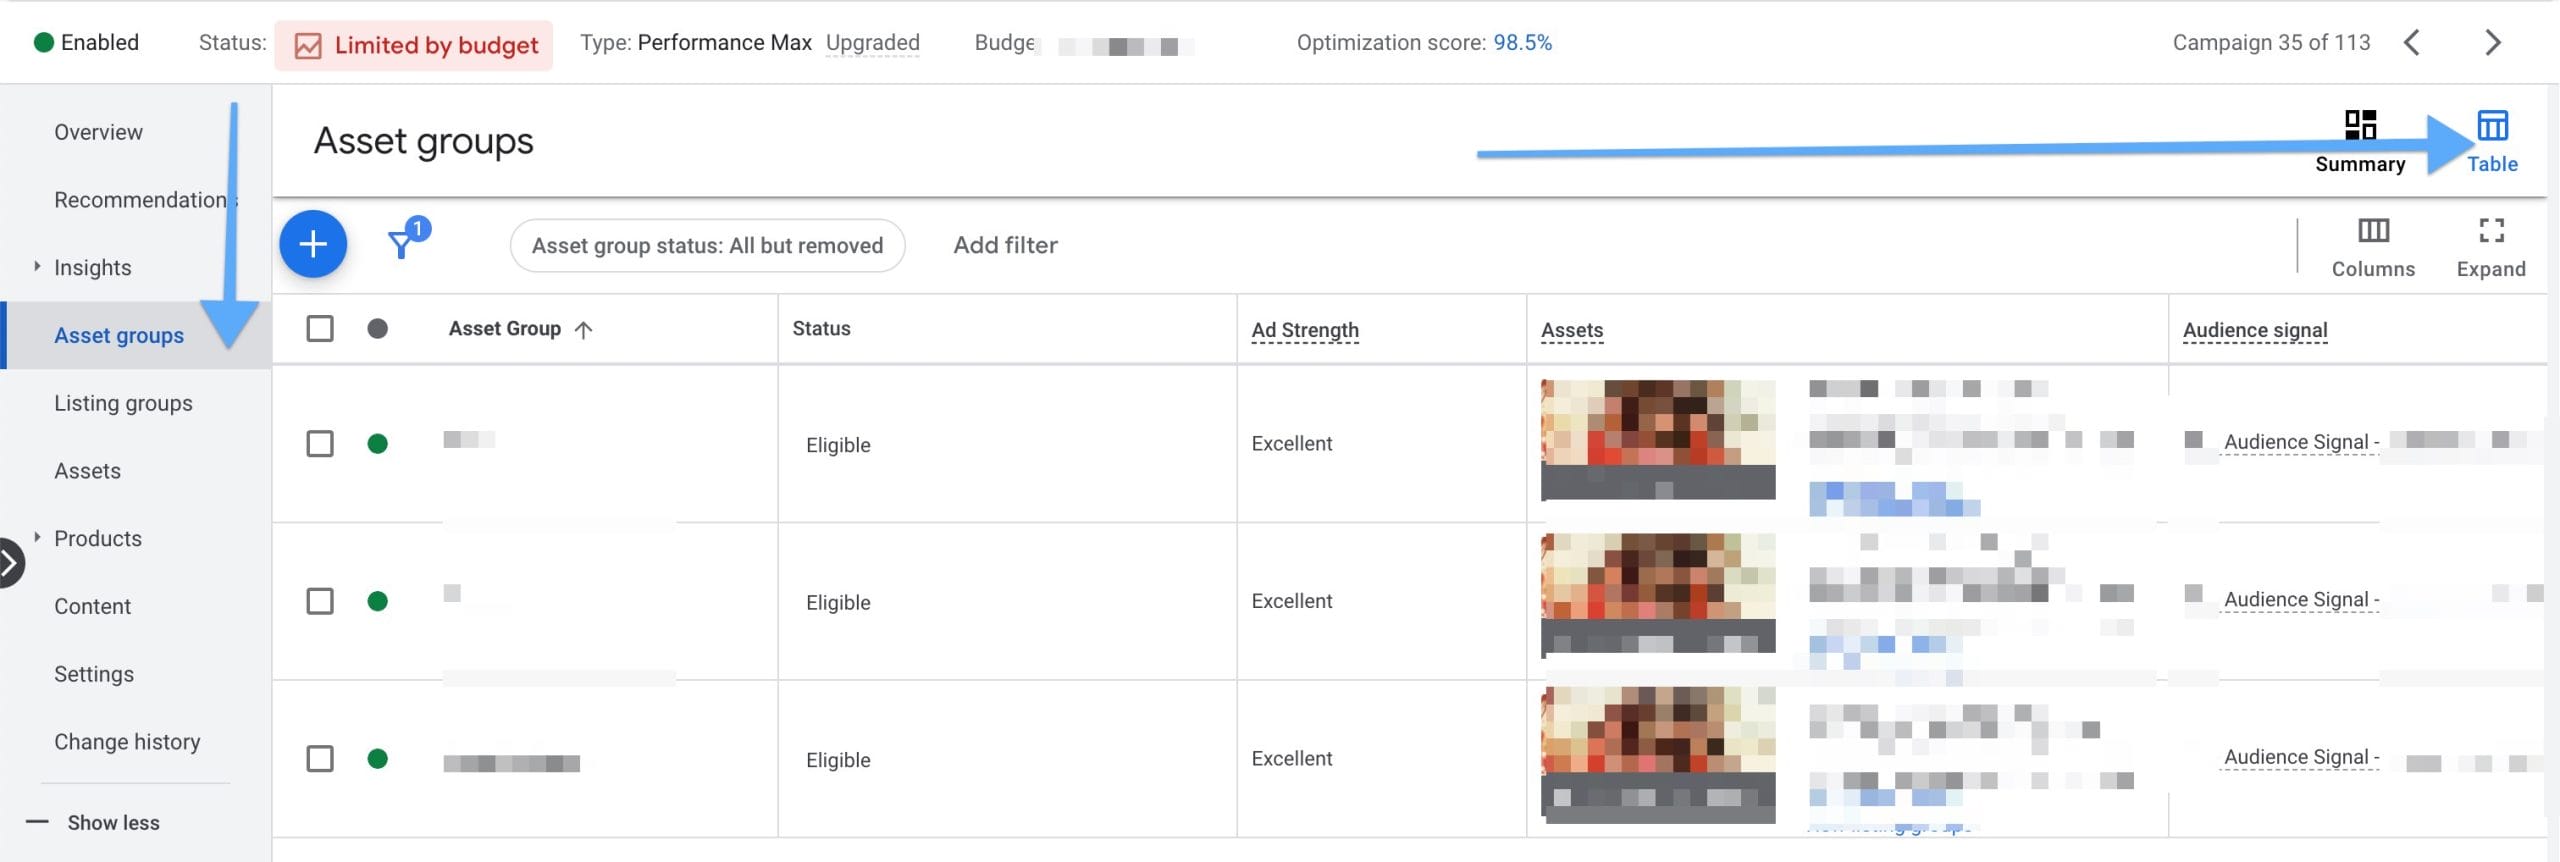Open Change history in the sidebar
This screenshot has width=2560, height=862.
pyautogui.click(x=127, y=742)
